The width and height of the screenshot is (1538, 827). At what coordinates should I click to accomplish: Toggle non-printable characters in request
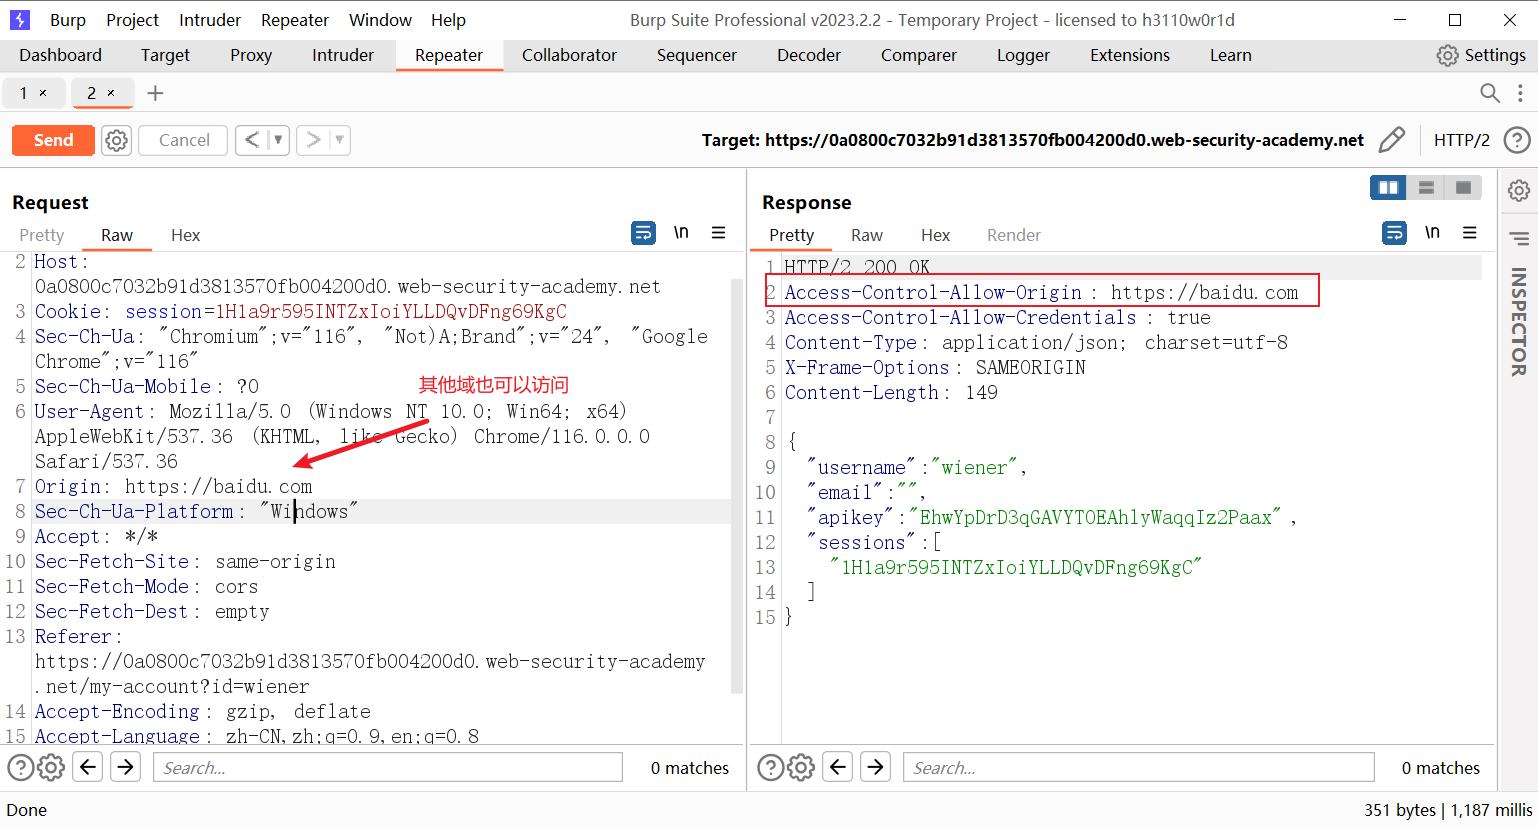click(681, 232)
